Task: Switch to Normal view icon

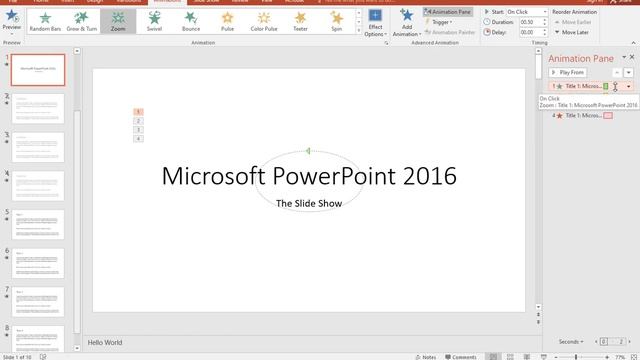Action: [x=493, y=357]
